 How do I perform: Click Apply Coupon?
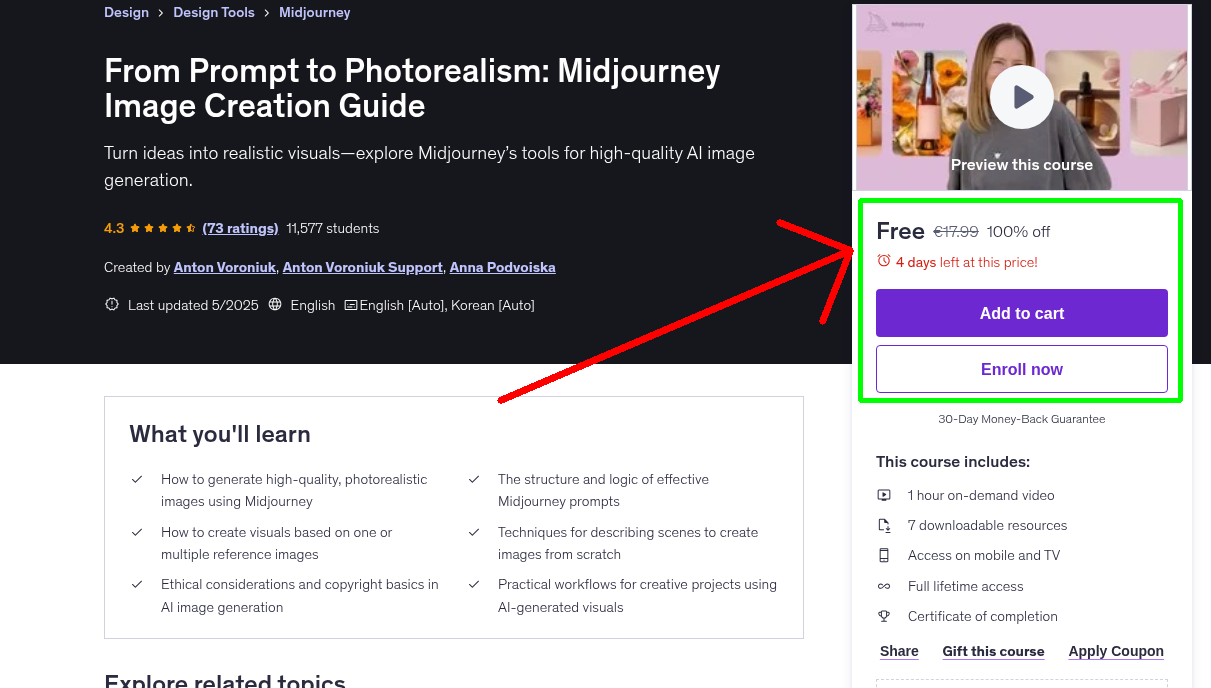tap(1116, 651)
